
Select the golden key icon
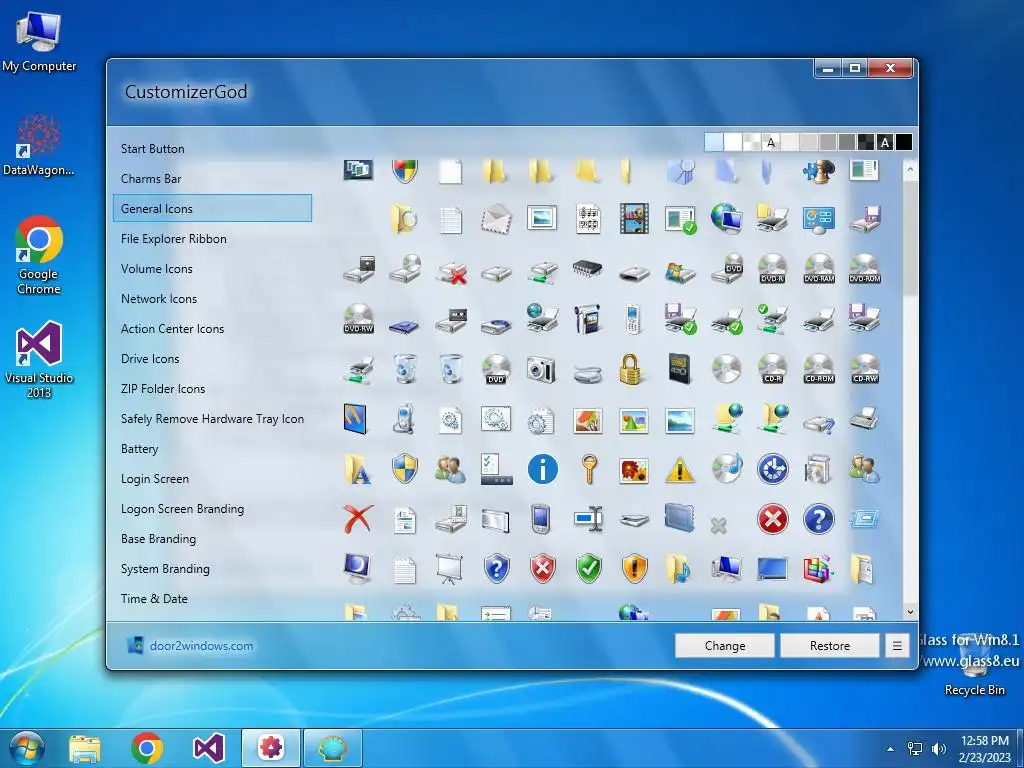[589, 469]
